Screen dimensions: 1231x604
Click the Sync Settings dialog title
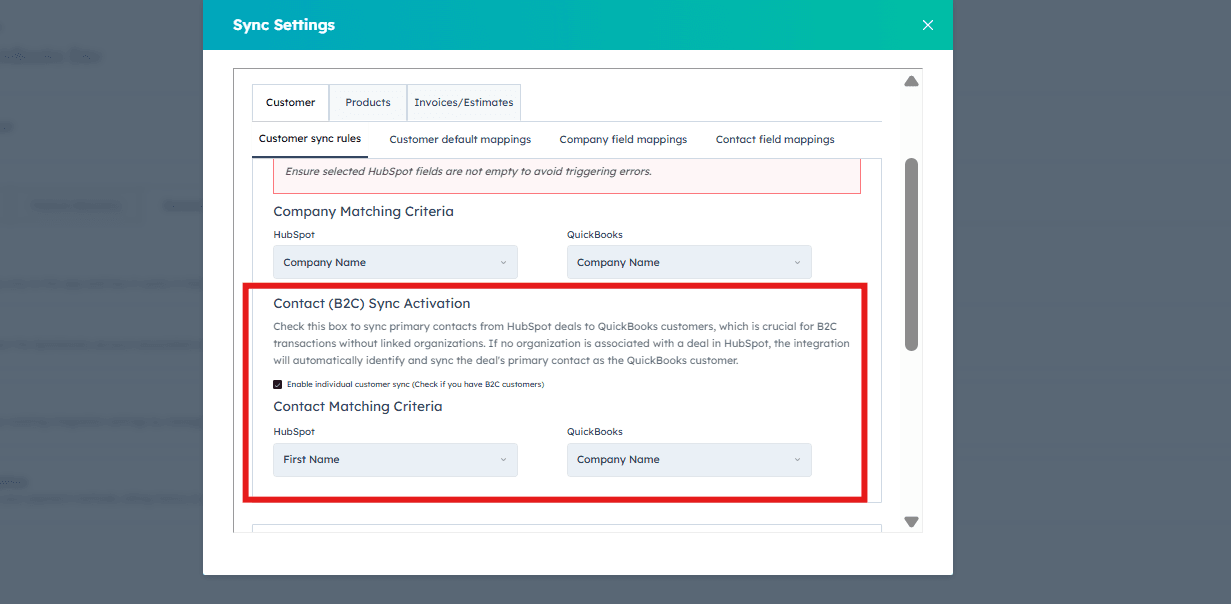284,25
